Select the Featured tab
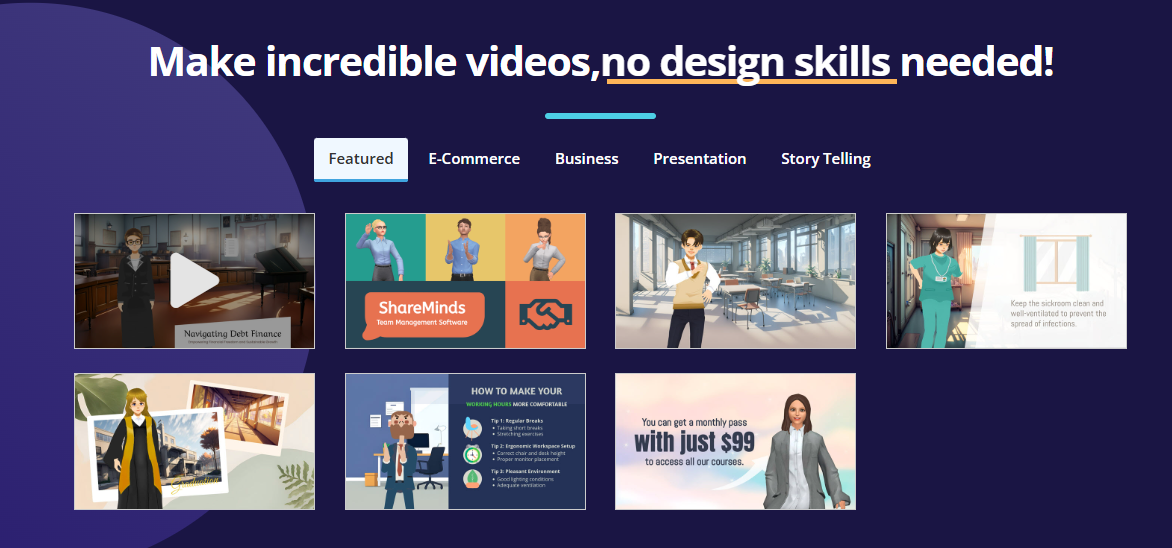The height and width of the screenshot is (548, 1172). (361, 159)
